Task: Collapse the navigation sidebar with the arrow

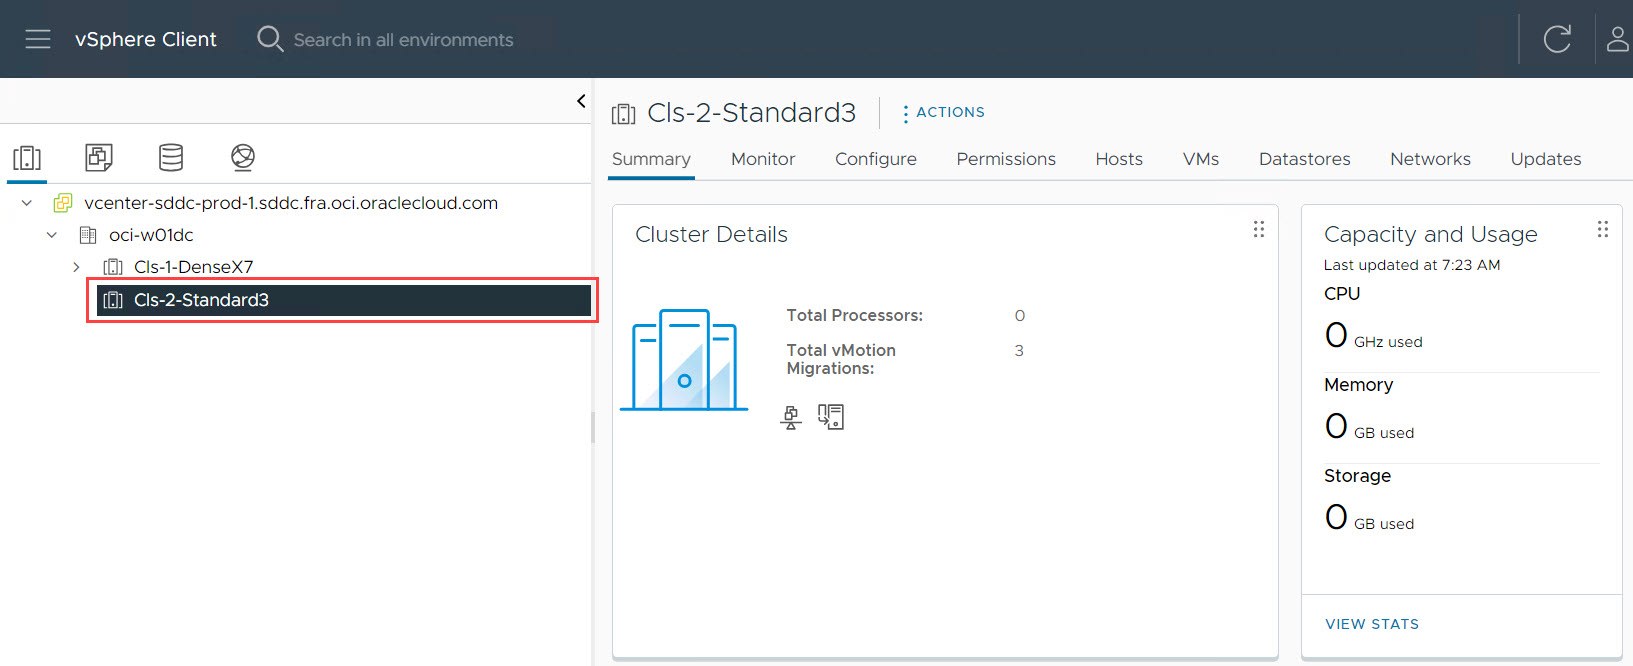Action: (581, 101)
